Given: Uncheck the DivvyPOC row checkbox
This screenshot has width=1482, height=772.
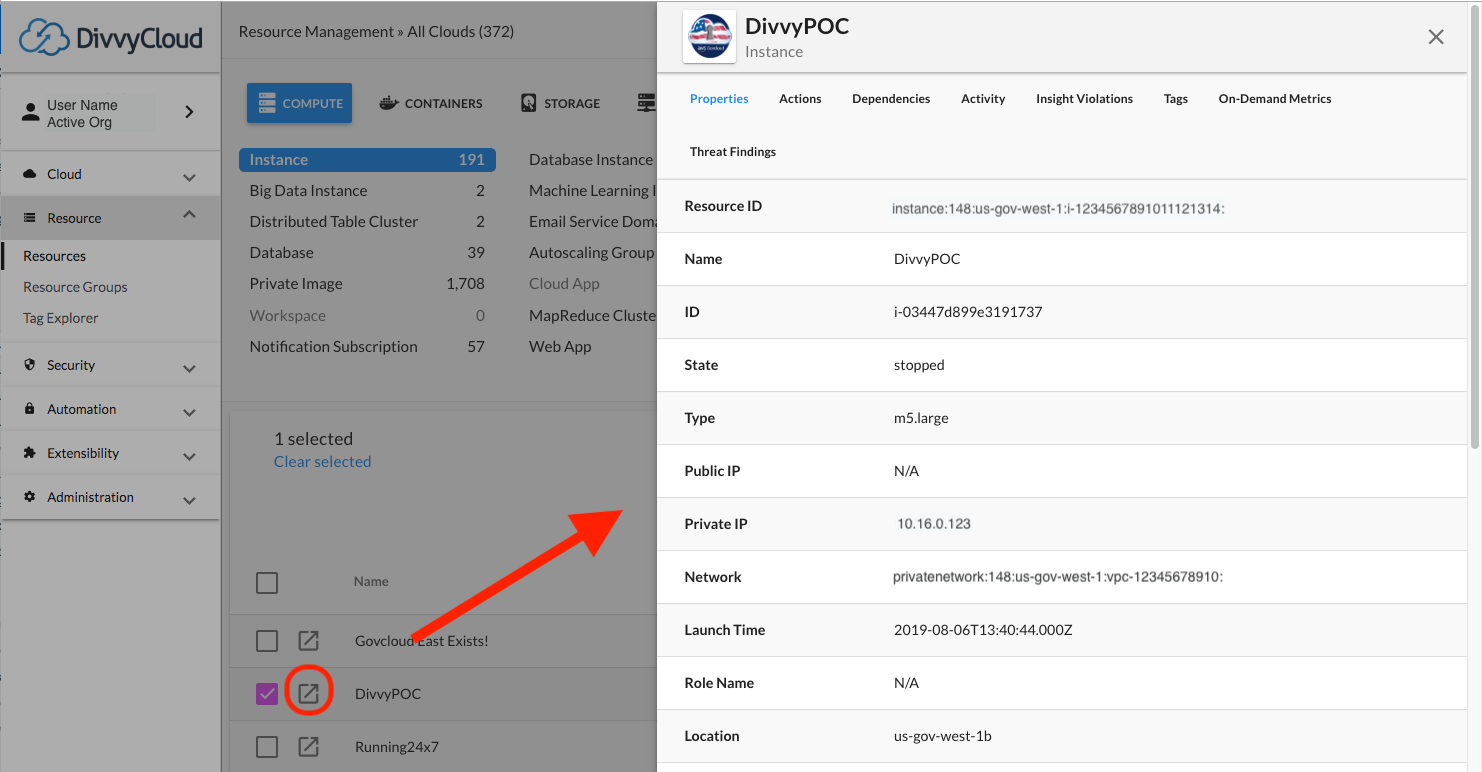Looking at the screenshot, I should (267, 694).
